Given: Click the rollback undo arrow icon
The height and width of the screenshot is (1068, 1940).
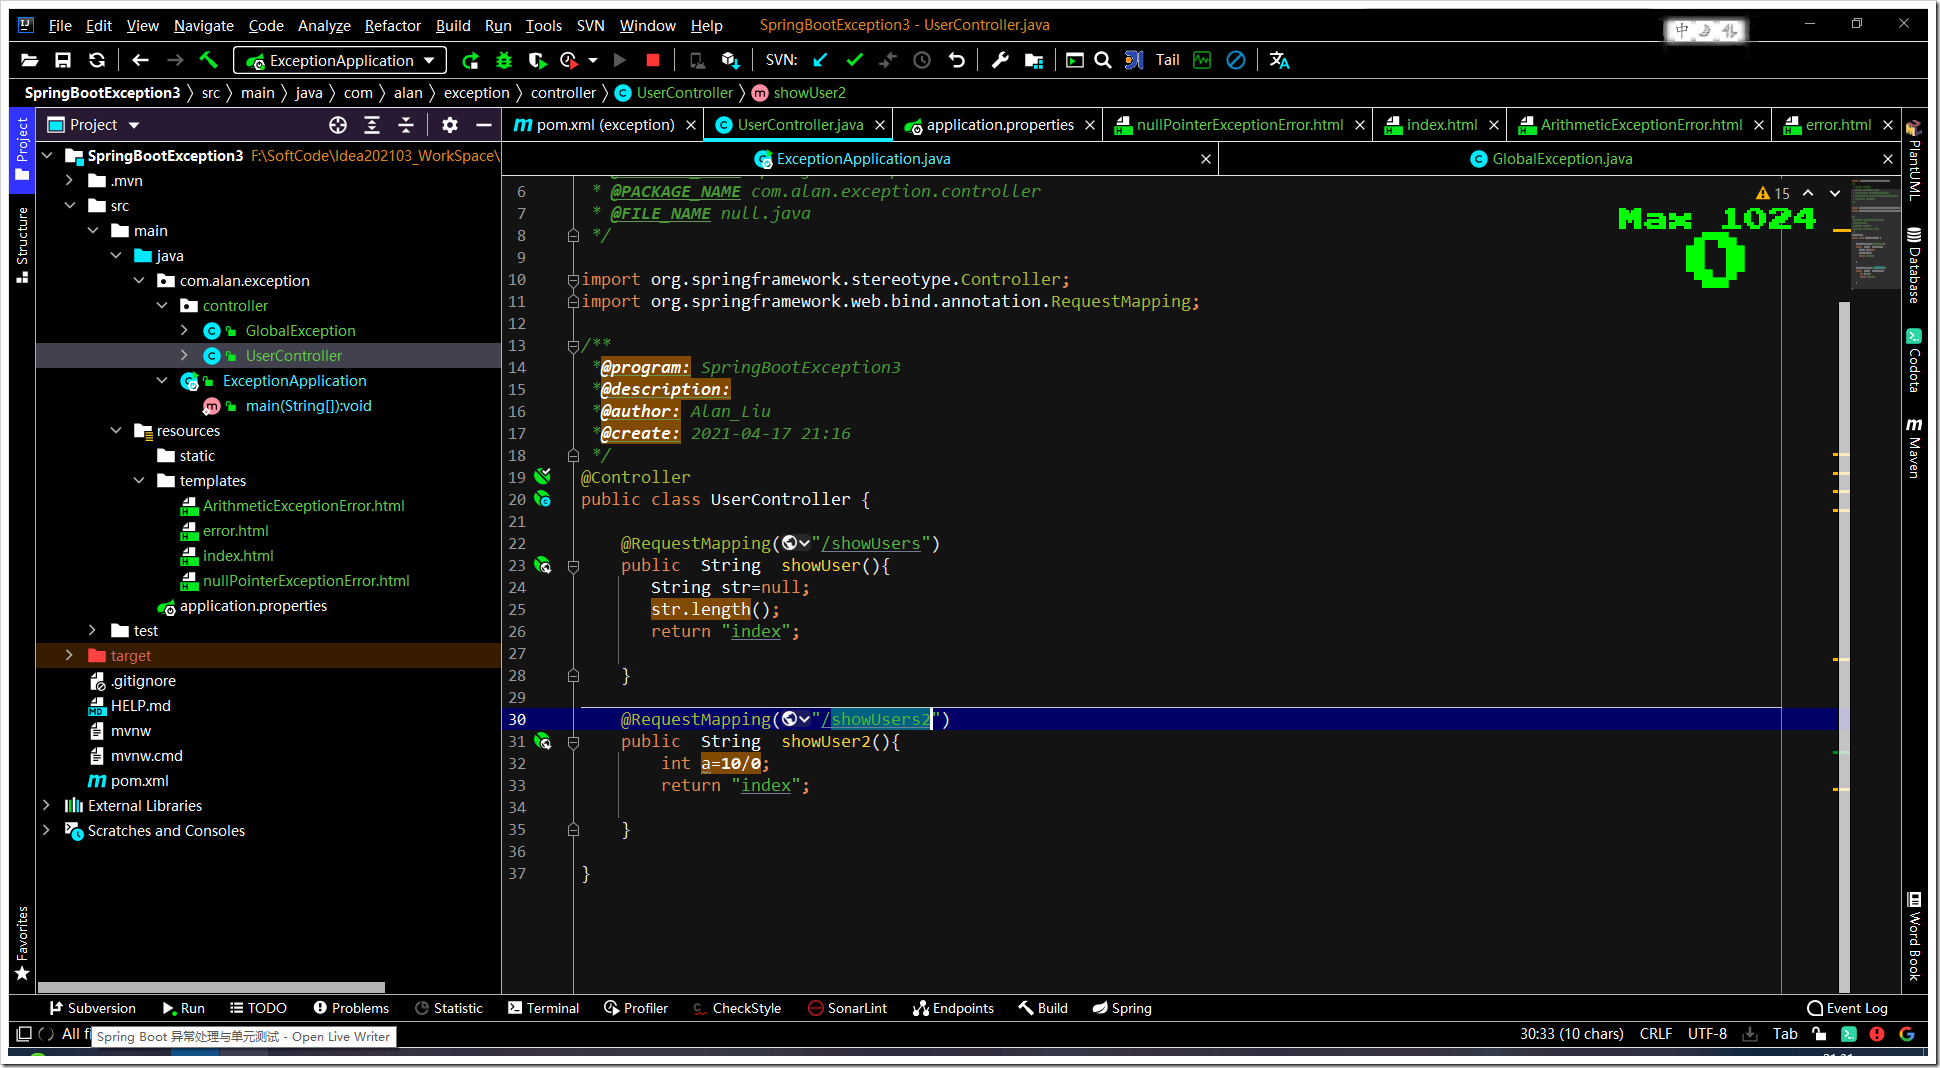Looking at the screenshot, I should pyautogui.click(x=956, y=60).
